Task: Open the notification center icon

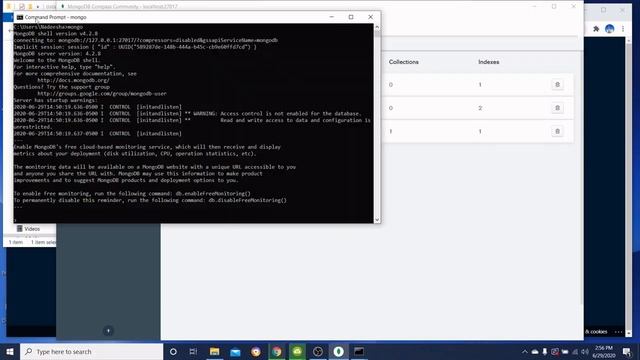Action: 627,351
